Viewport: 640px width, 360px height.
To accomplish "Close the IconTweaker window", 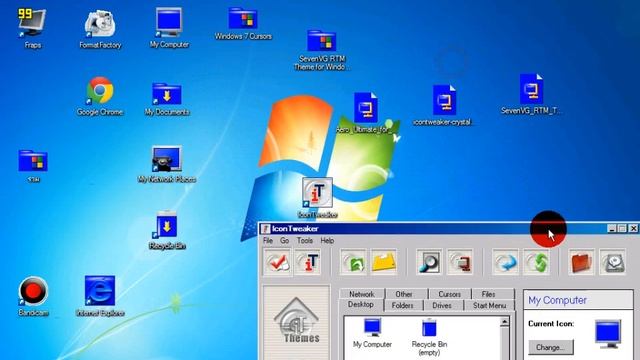I will pyautogui.click(x=633, y=229).
